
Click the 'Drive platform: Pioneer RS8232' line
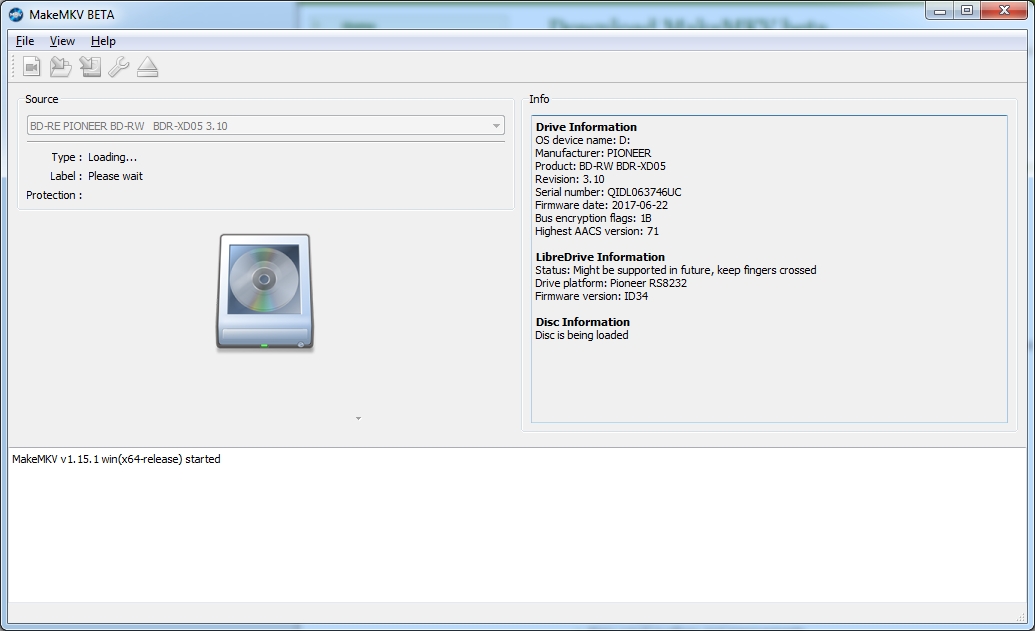(611, 283)
